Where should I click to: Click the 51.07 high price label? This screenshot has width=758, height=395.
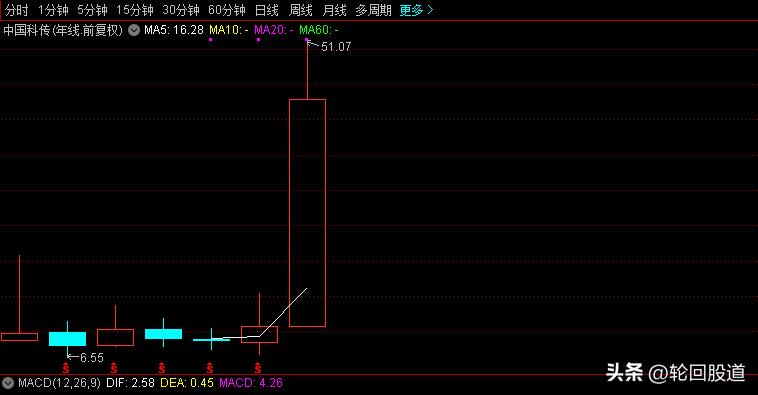point(336,47)
